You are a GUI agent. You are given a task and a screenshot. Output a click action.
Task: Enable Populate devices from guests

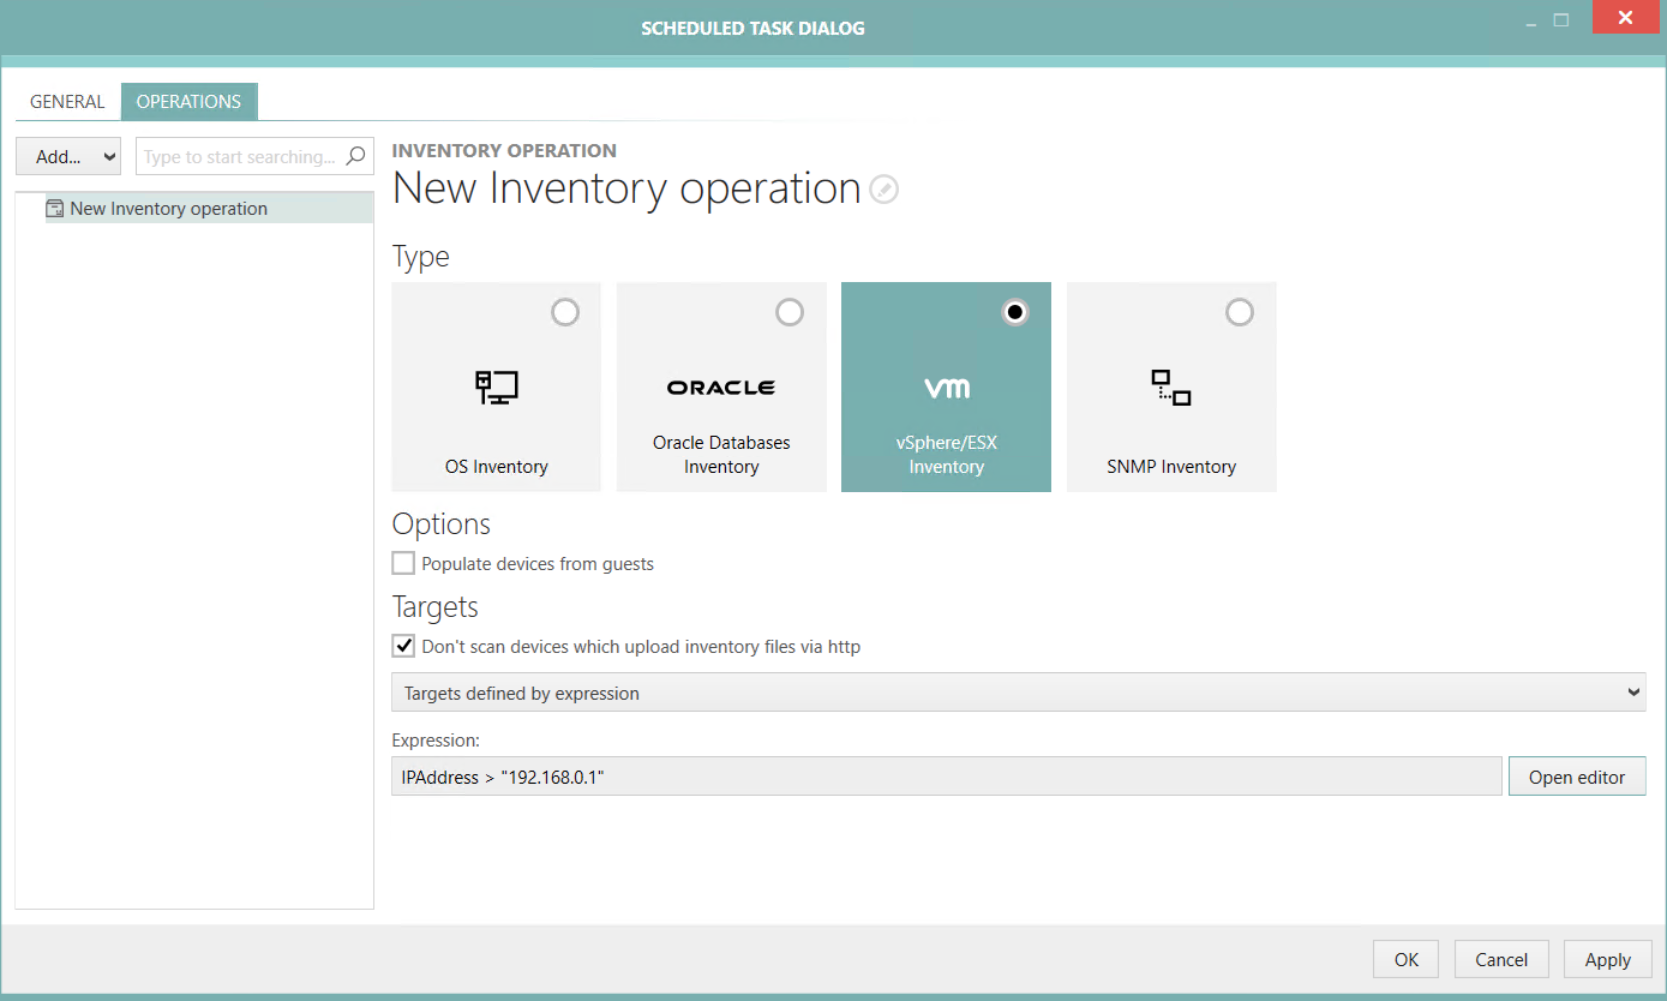403,563
